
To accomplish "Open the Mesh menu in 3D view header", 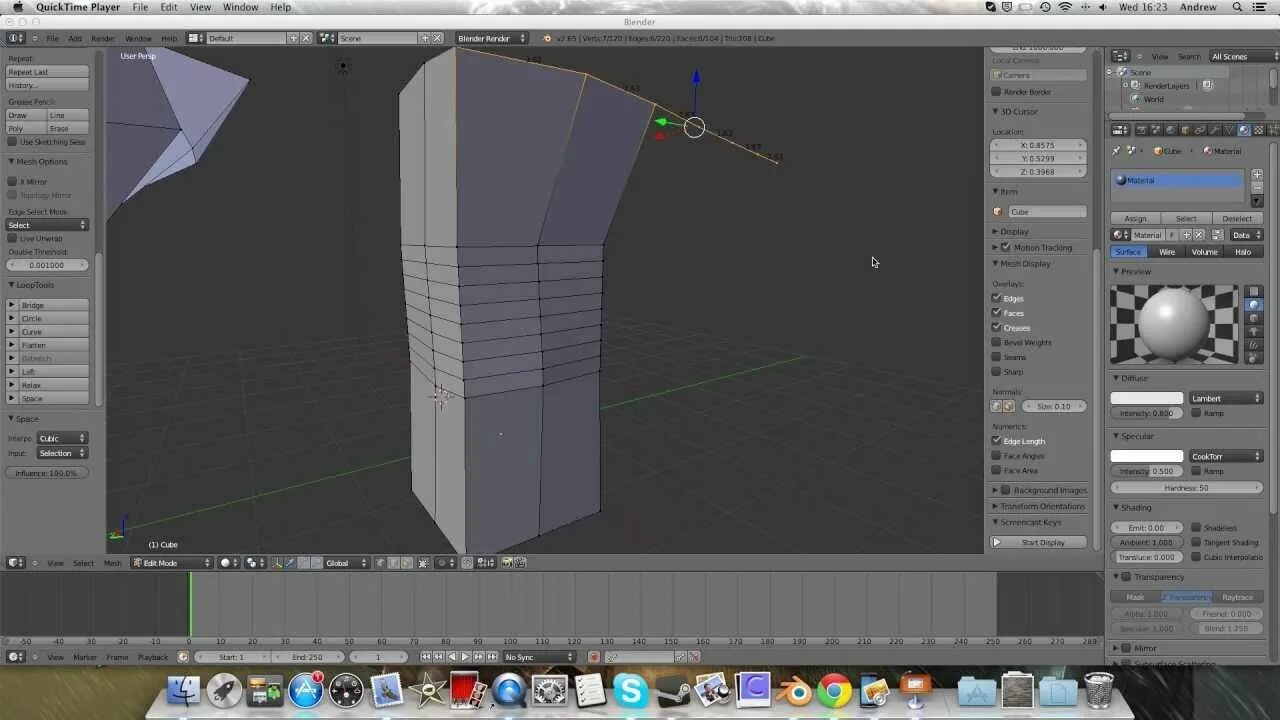I will [112, 563].
